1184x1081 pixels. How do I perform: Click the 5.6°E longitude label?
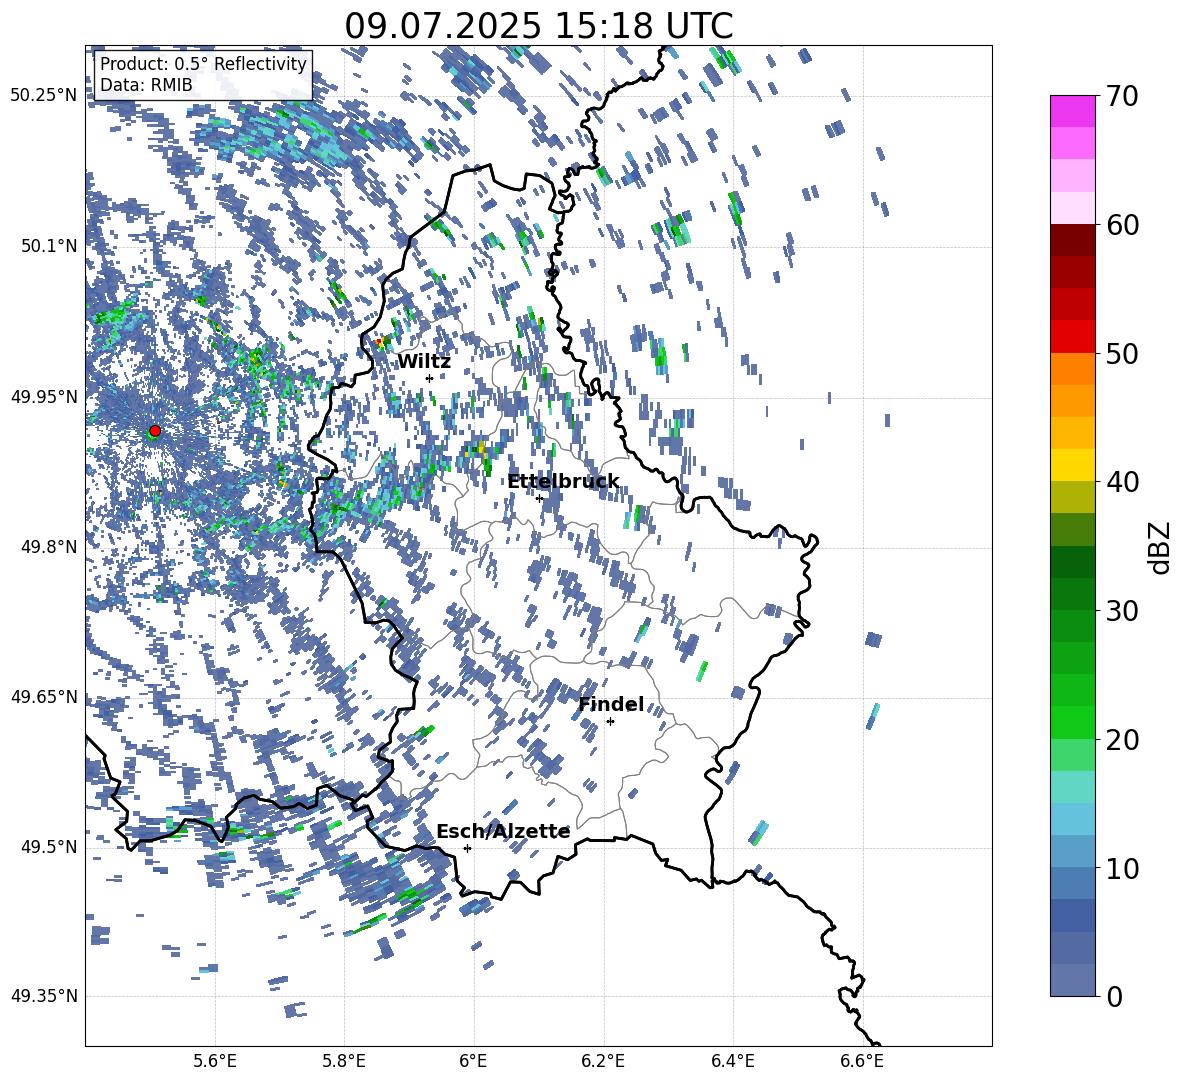pyautogui.click(x=215, y=1061)
